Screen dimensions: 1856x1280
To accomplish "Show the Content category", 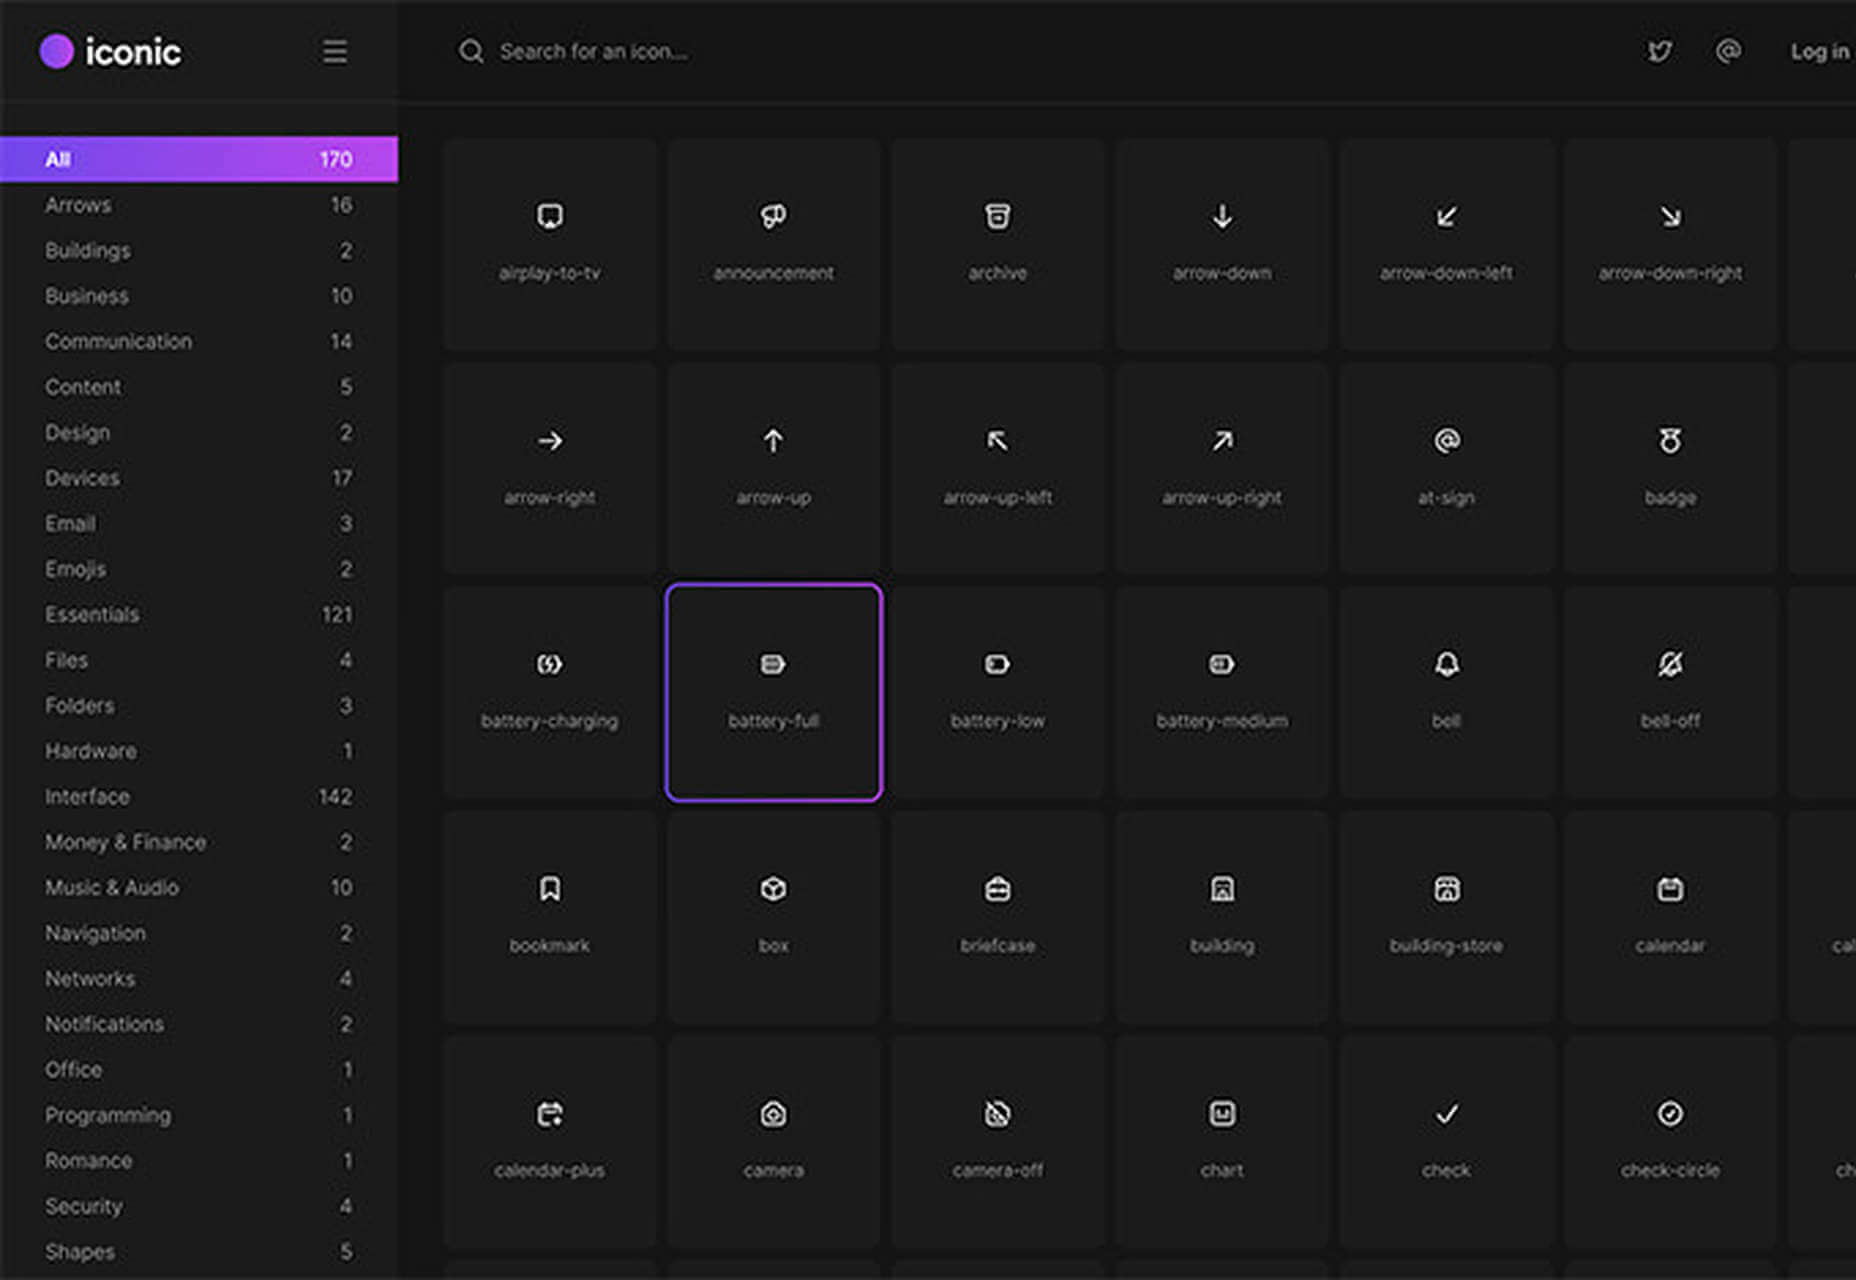I will click(x=199, y=387).
